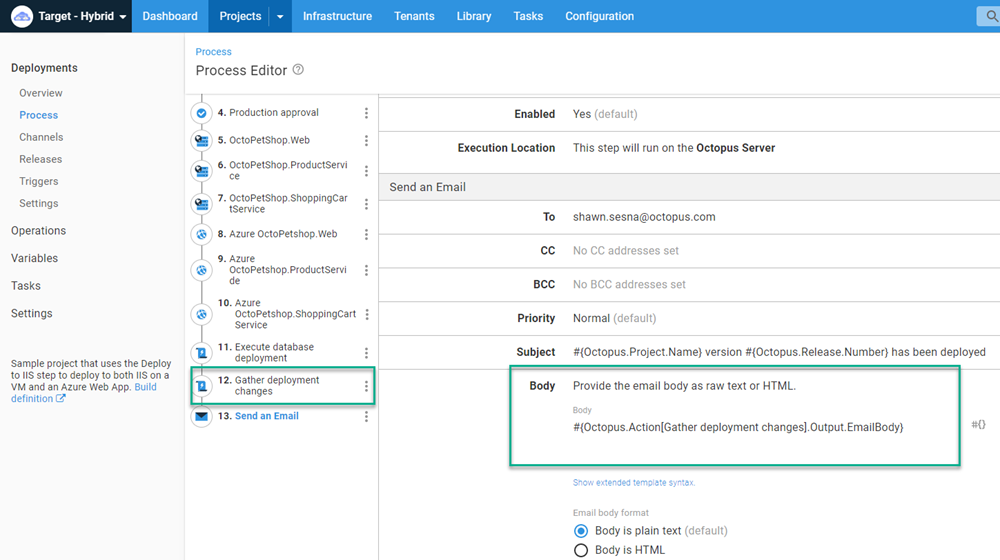Click the Azure OctoPetshop.Web step icon

[201, 235]
